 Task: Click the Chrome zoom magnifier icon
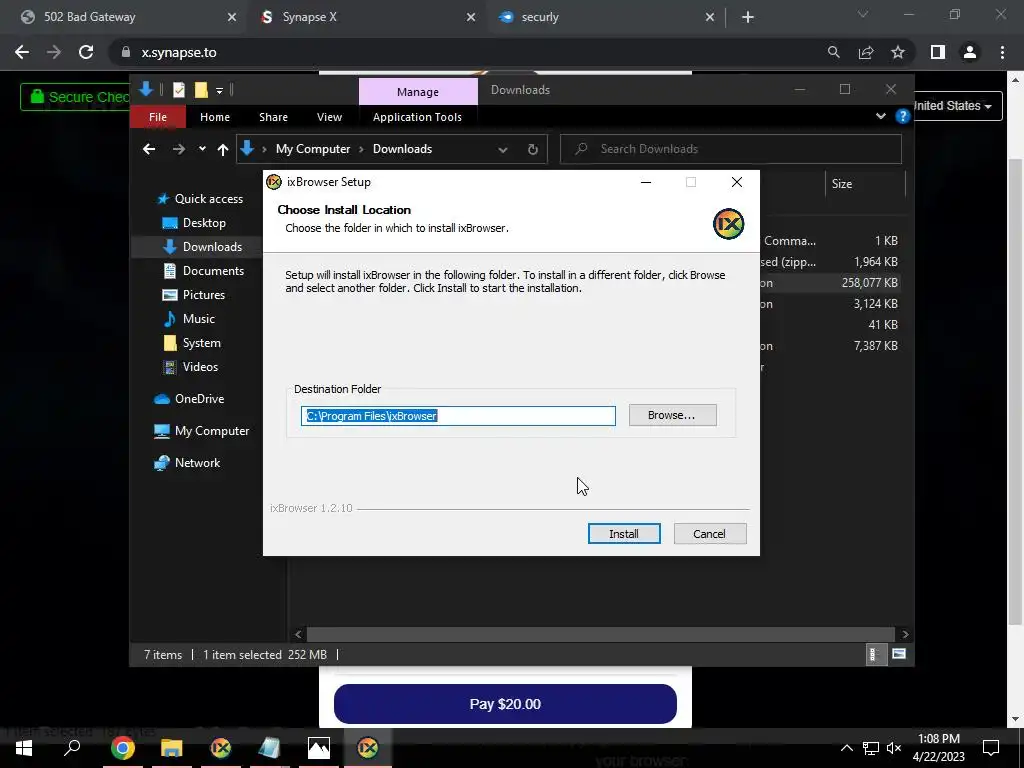click(x=833, y=52)
